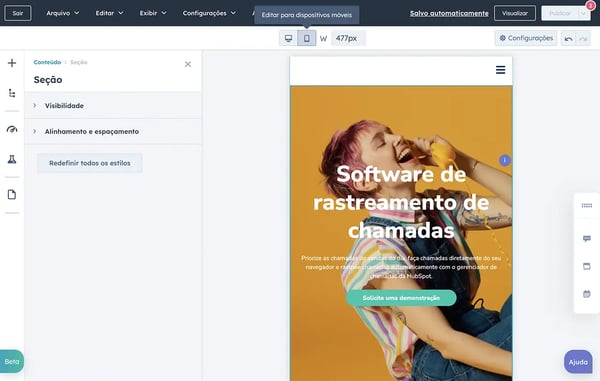Screen dimensions: 600x381
Task: Click the Configurações gear button
Action: click(526, 38)
